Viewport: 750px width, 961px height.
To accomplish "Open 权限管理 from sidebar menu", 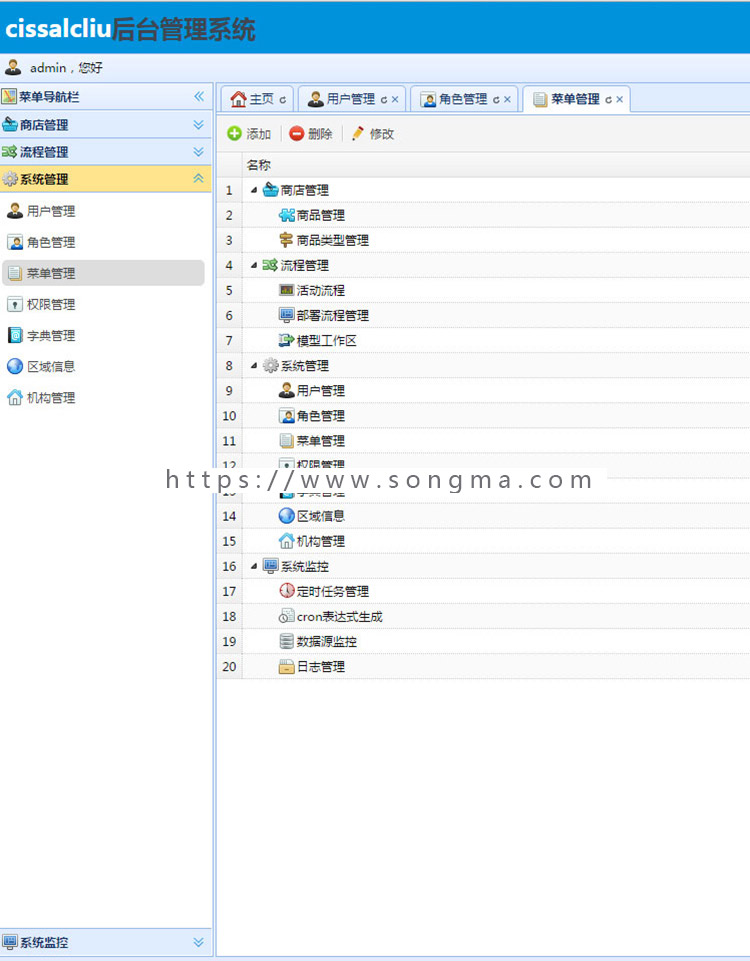I will click(x=103, y=305).
